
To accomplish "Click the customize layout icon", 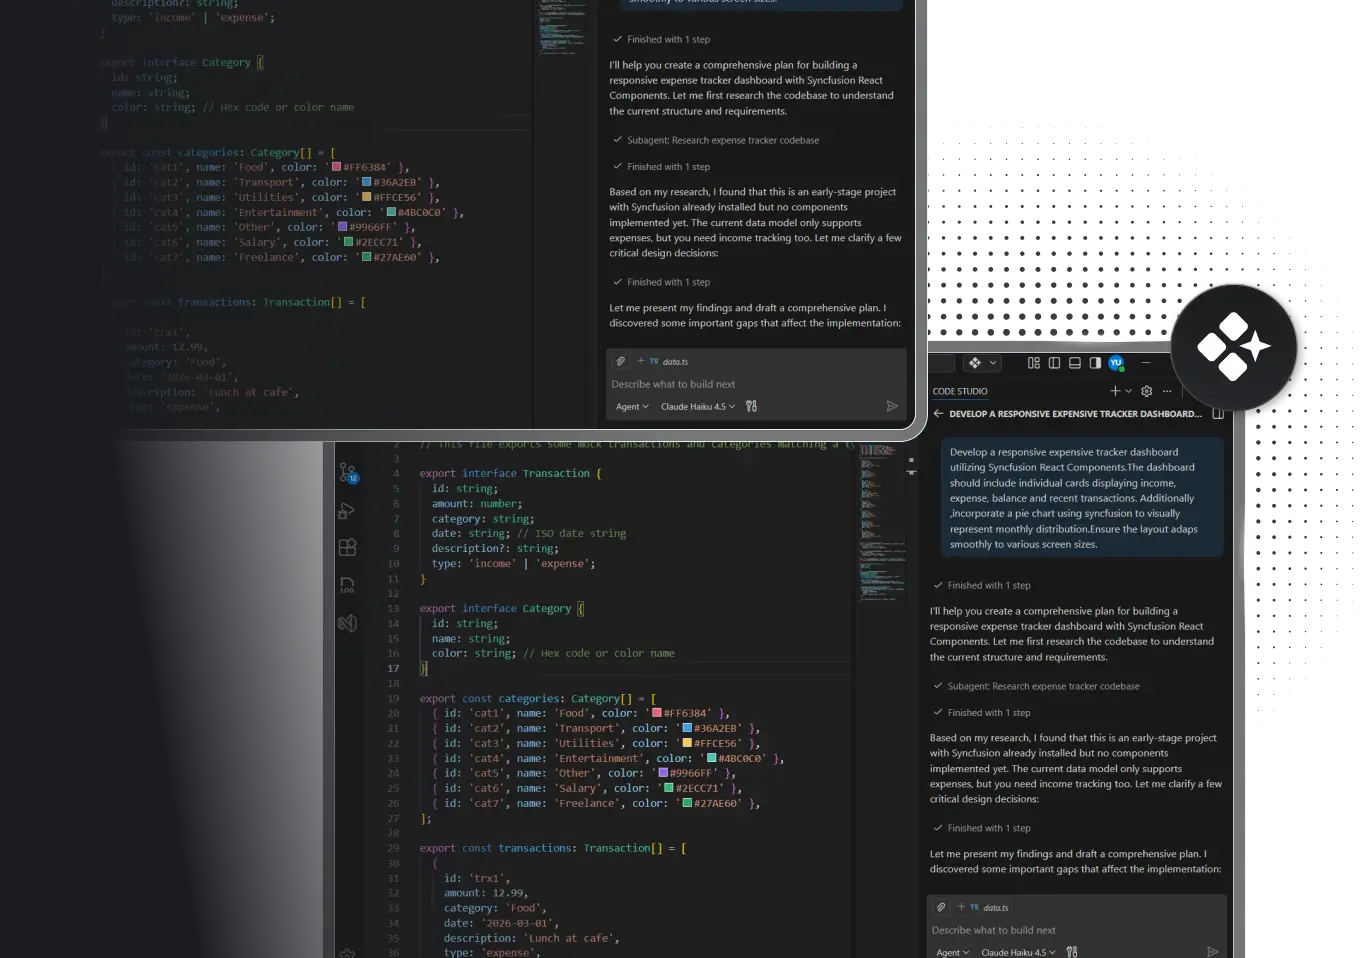I will coord(1034,363).
